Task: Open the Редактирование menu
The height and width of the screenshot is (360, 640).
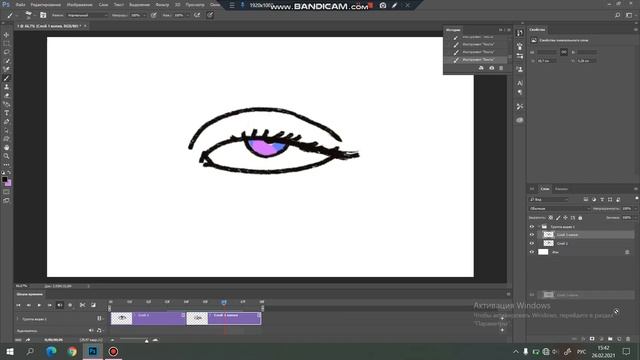Action: (x=46, y=4)
